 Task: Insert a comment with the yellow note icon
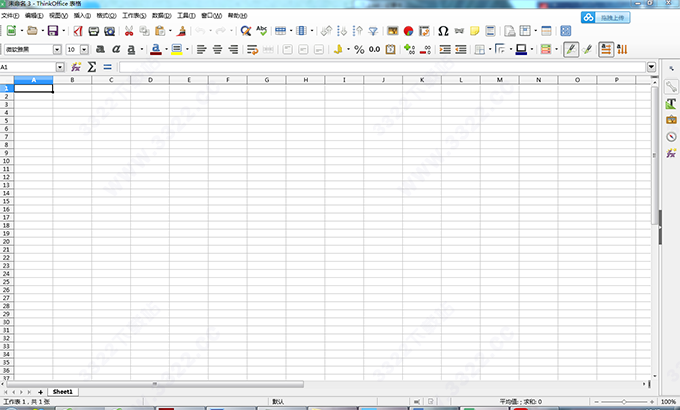[474, 31]
